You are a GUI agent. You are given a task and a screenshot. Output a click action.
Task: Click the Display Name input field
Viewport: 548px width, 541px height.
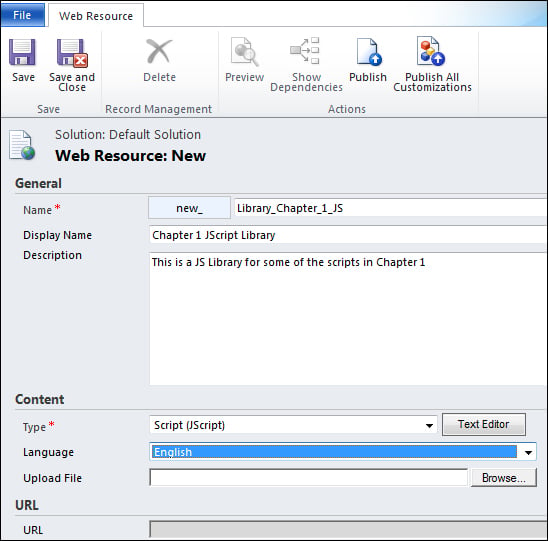348,235
